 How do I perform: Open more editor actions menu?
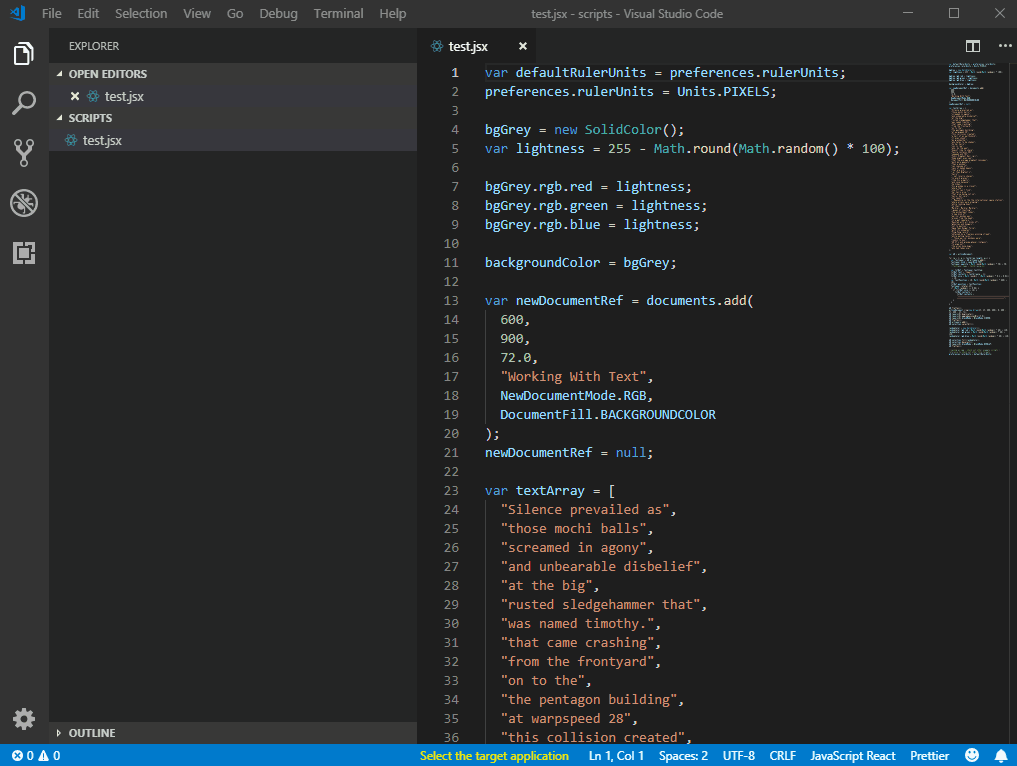[1005, 45]
